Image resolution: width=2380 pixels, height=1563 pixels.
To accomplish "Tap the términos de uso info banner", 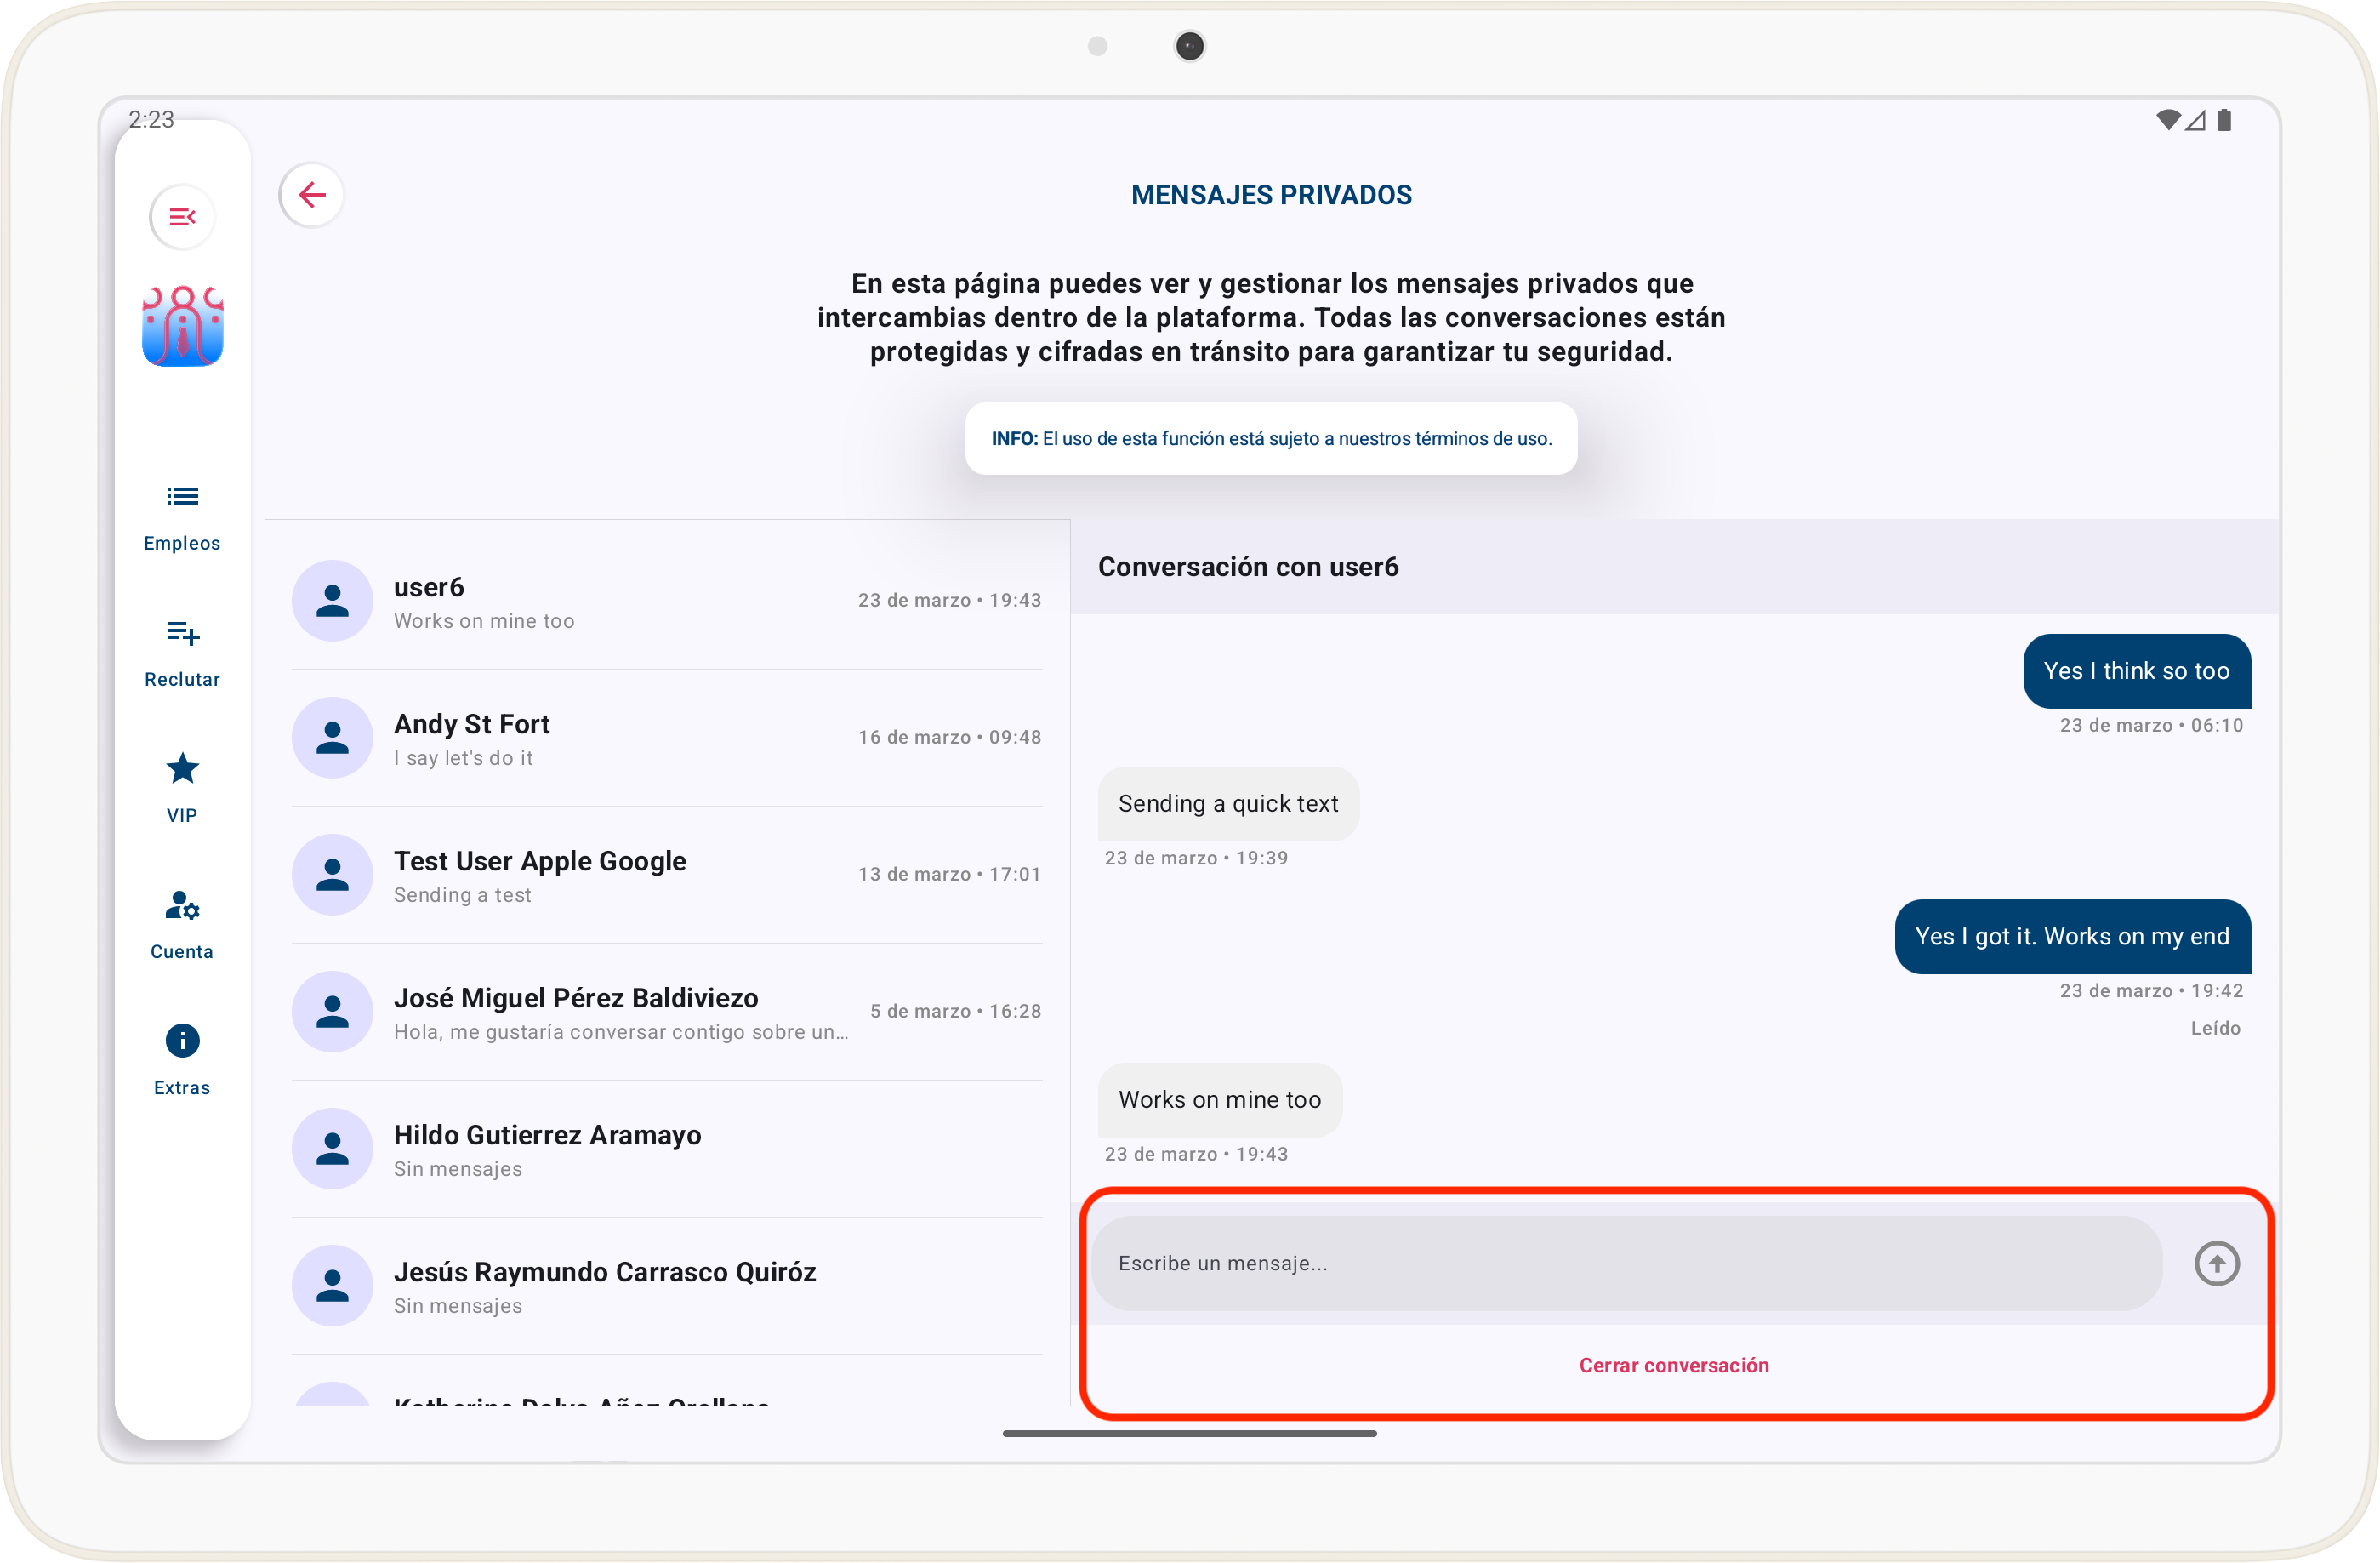I will [x=1270, y=439].
